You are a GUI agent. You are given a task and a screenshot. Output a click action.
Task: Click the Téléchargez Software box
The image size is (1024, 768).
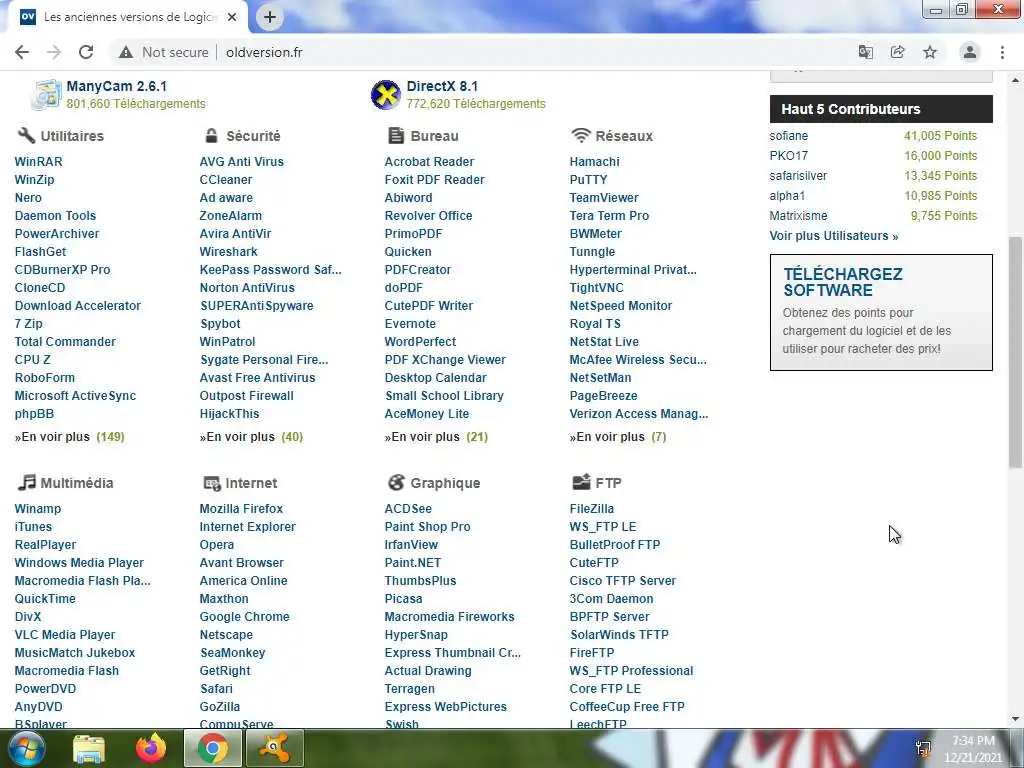point(881,312)
